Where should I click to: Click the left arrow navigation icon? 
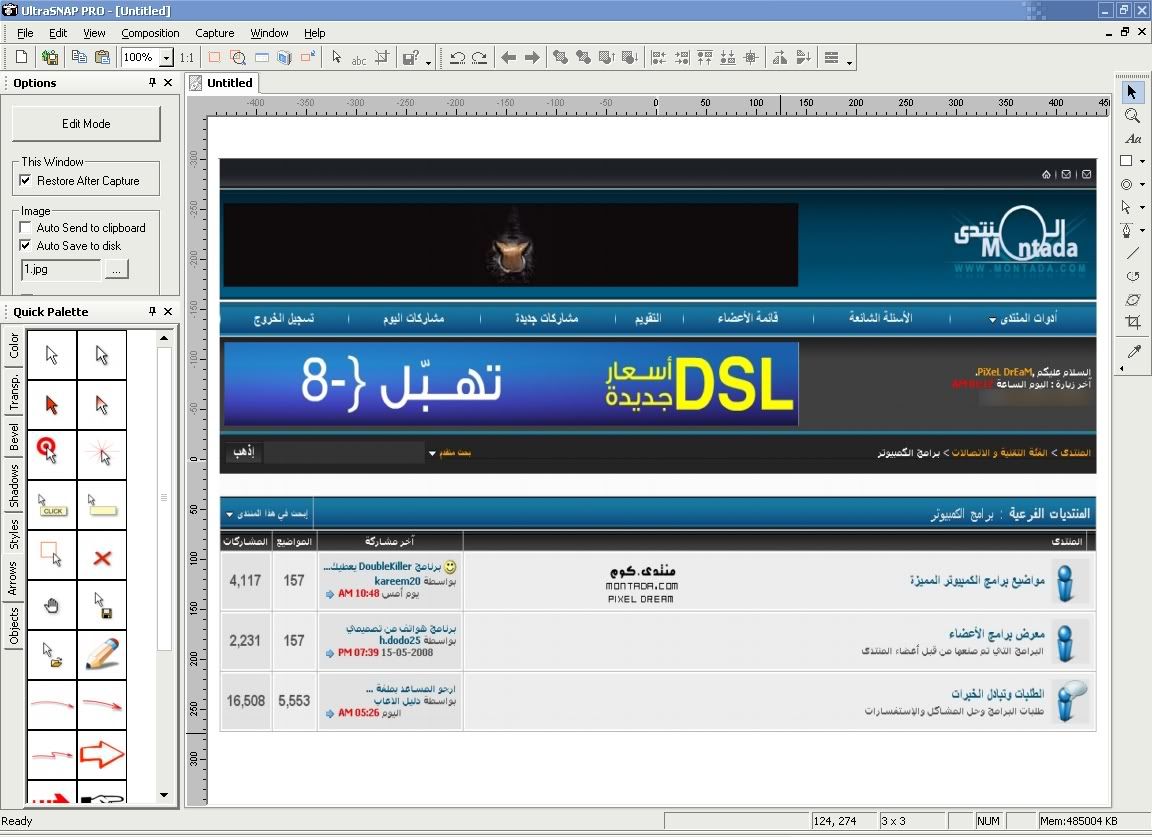point(508,57)
